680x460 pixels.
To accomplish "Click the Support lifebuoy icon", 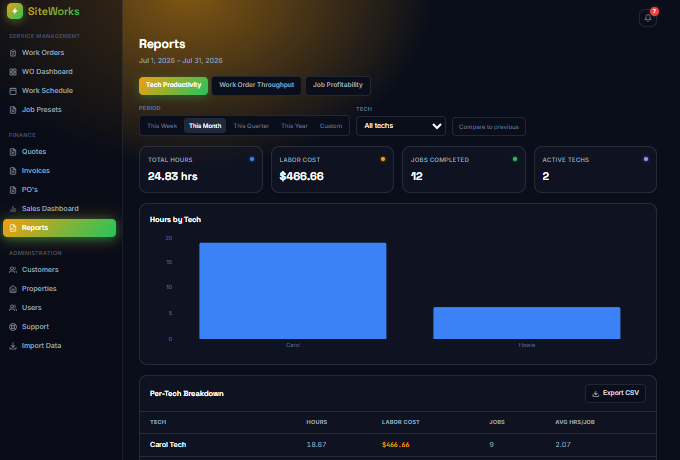I will tap(13, 327).
